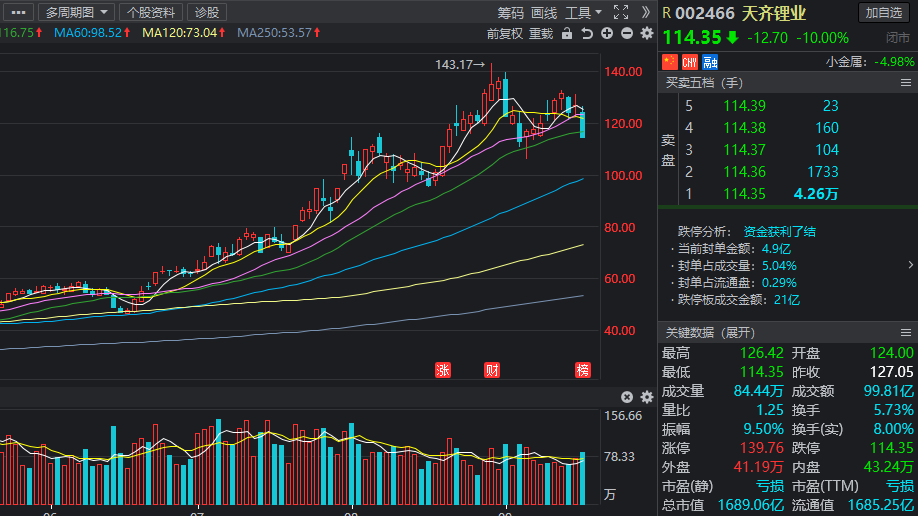Expand the 工具 dropdown menu

583,13
